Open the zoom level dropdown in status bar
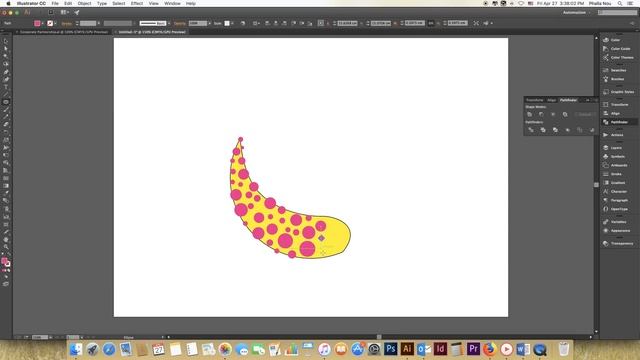Image resolution: width=640 pixels, height=360 pixels. click(x=51, y=337)
